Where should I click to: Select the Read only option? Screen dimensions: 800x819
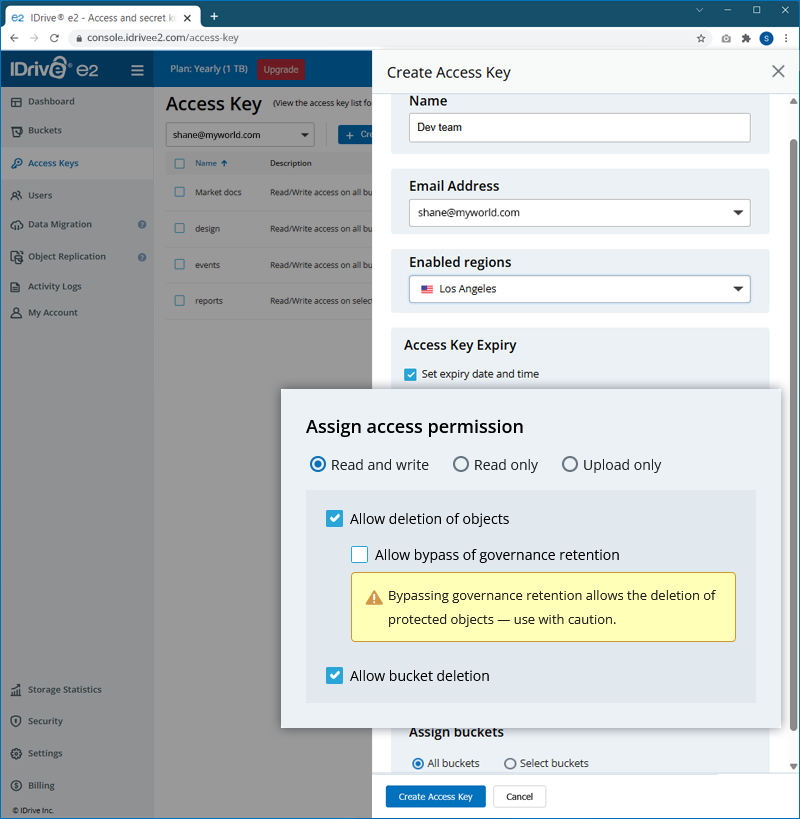click(x=461, y=464)
